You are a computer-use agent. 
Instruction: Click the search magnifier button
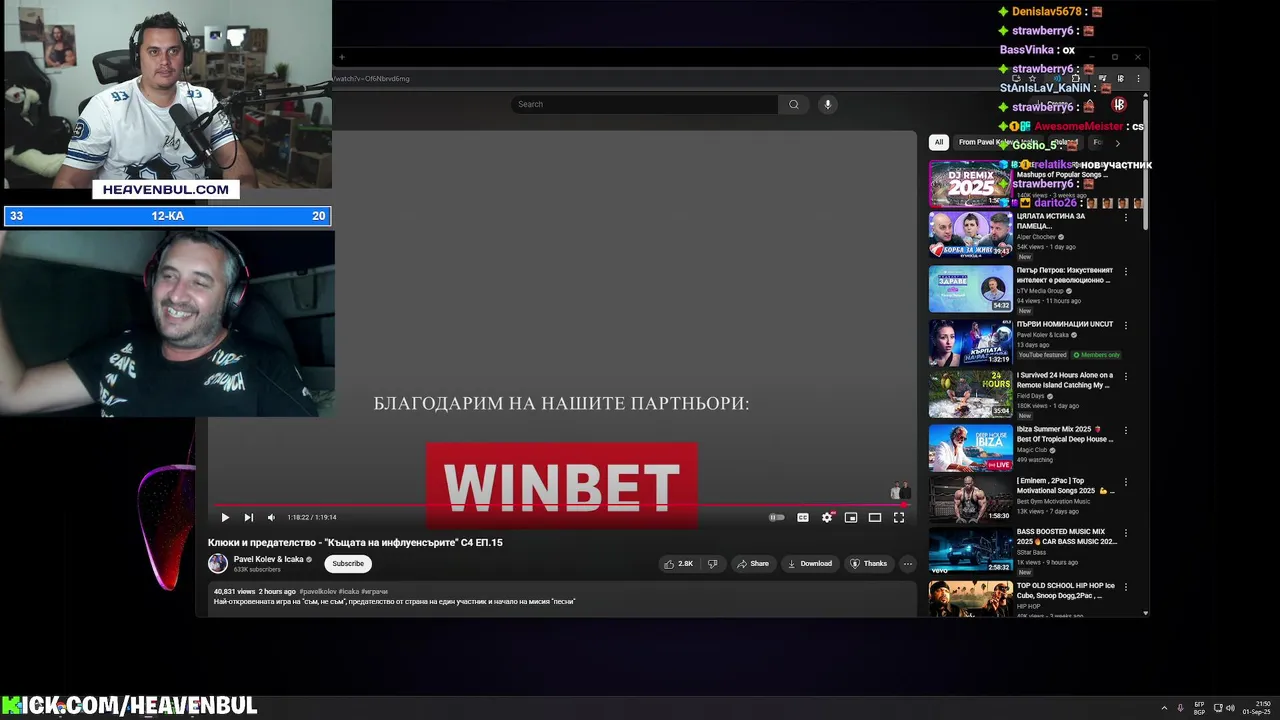(794, 104)
